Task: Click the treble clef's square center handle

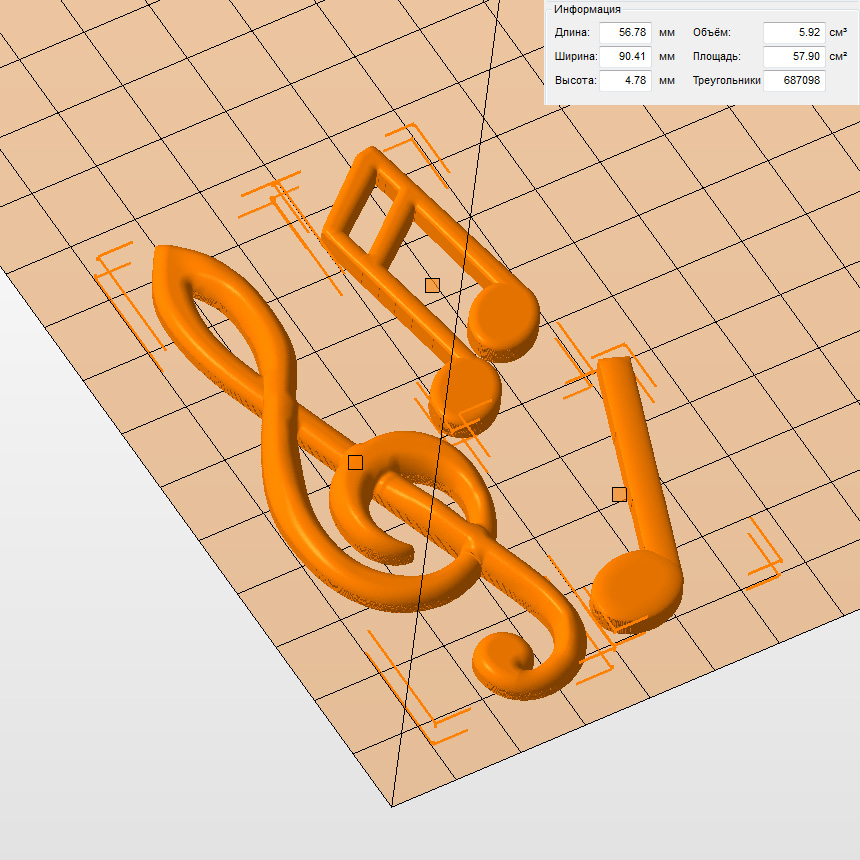Action: [x=355, y=462]
